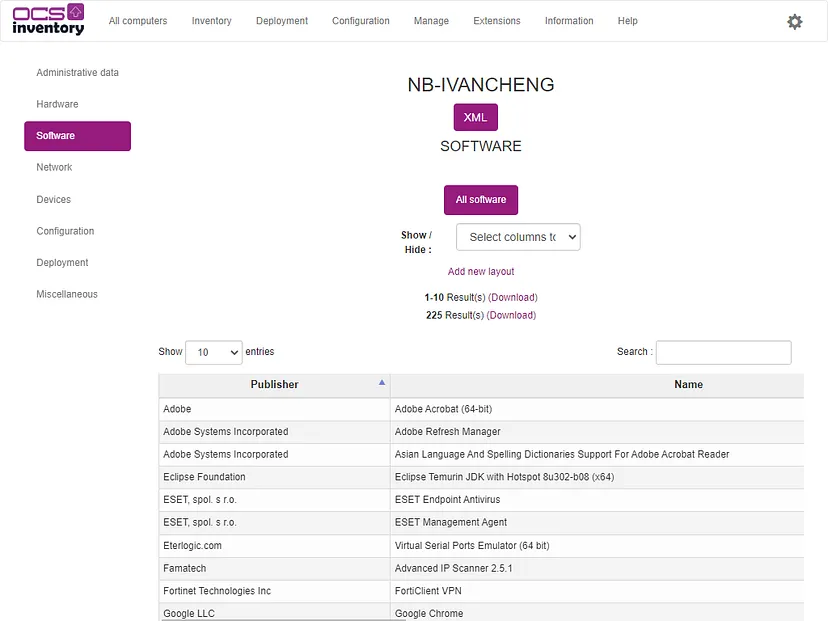The height and width of the screenshot is (621, 828).
Task: Click the Publisher column header
Action: pos(274,384)
